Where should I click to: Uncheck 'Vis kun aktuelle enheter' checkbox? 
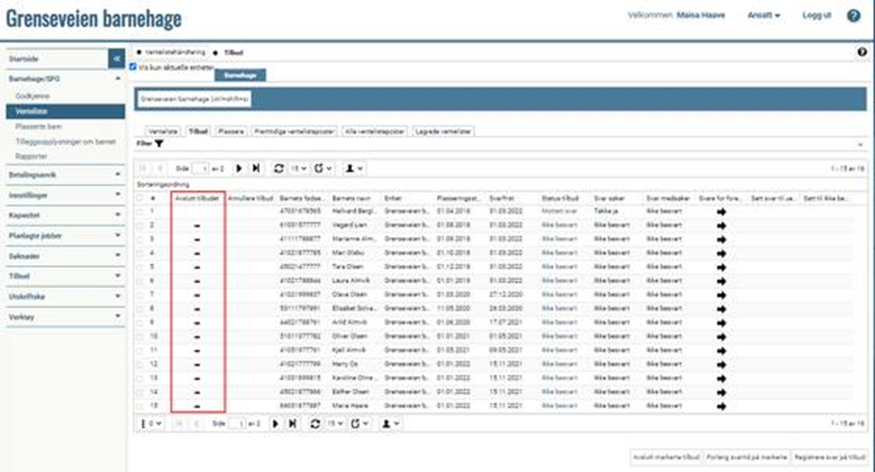tap(134, 66)
